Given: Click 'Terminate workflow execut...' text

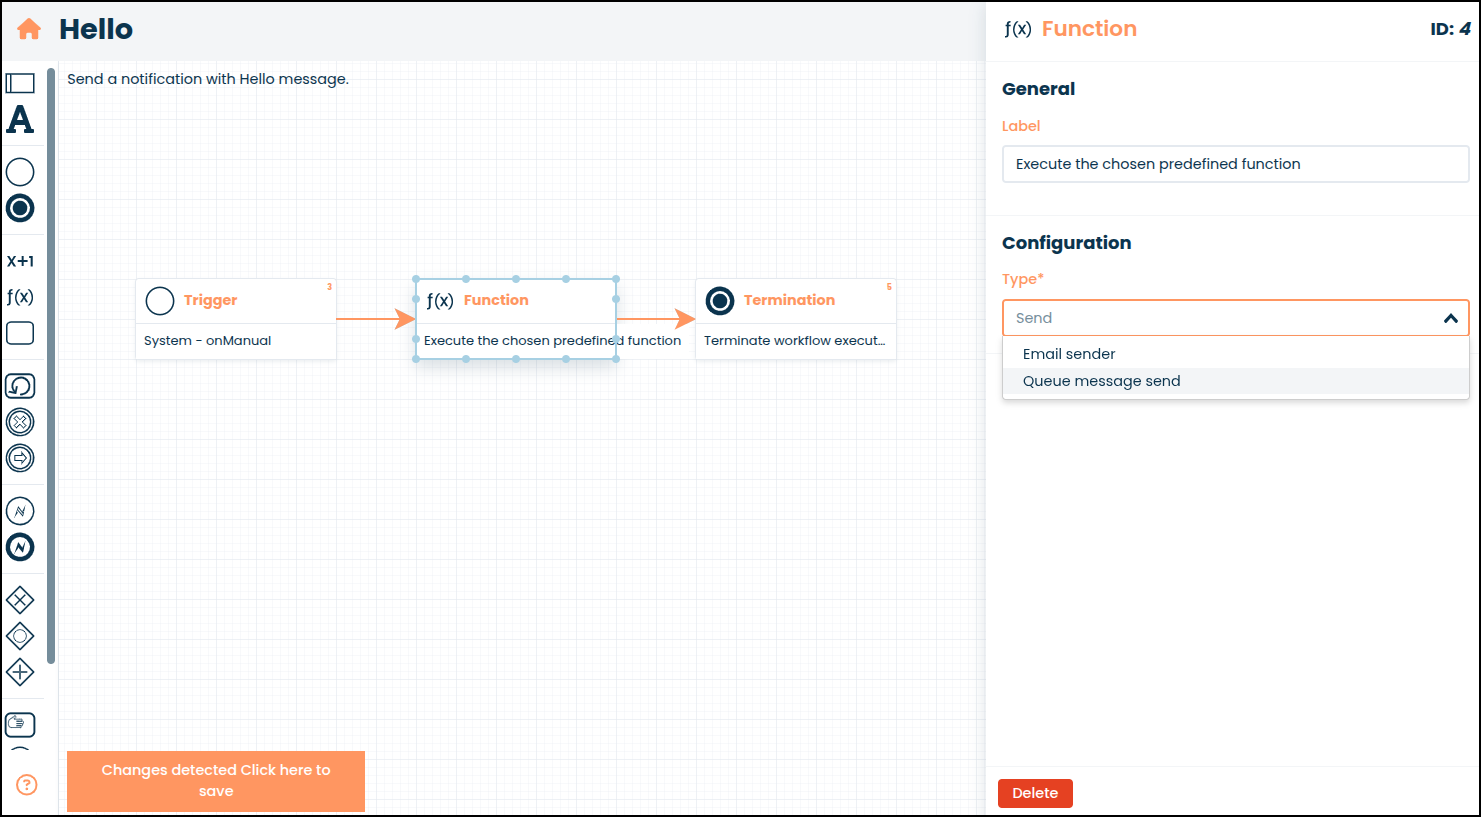Looking at the screenshot, I should 794,341.
